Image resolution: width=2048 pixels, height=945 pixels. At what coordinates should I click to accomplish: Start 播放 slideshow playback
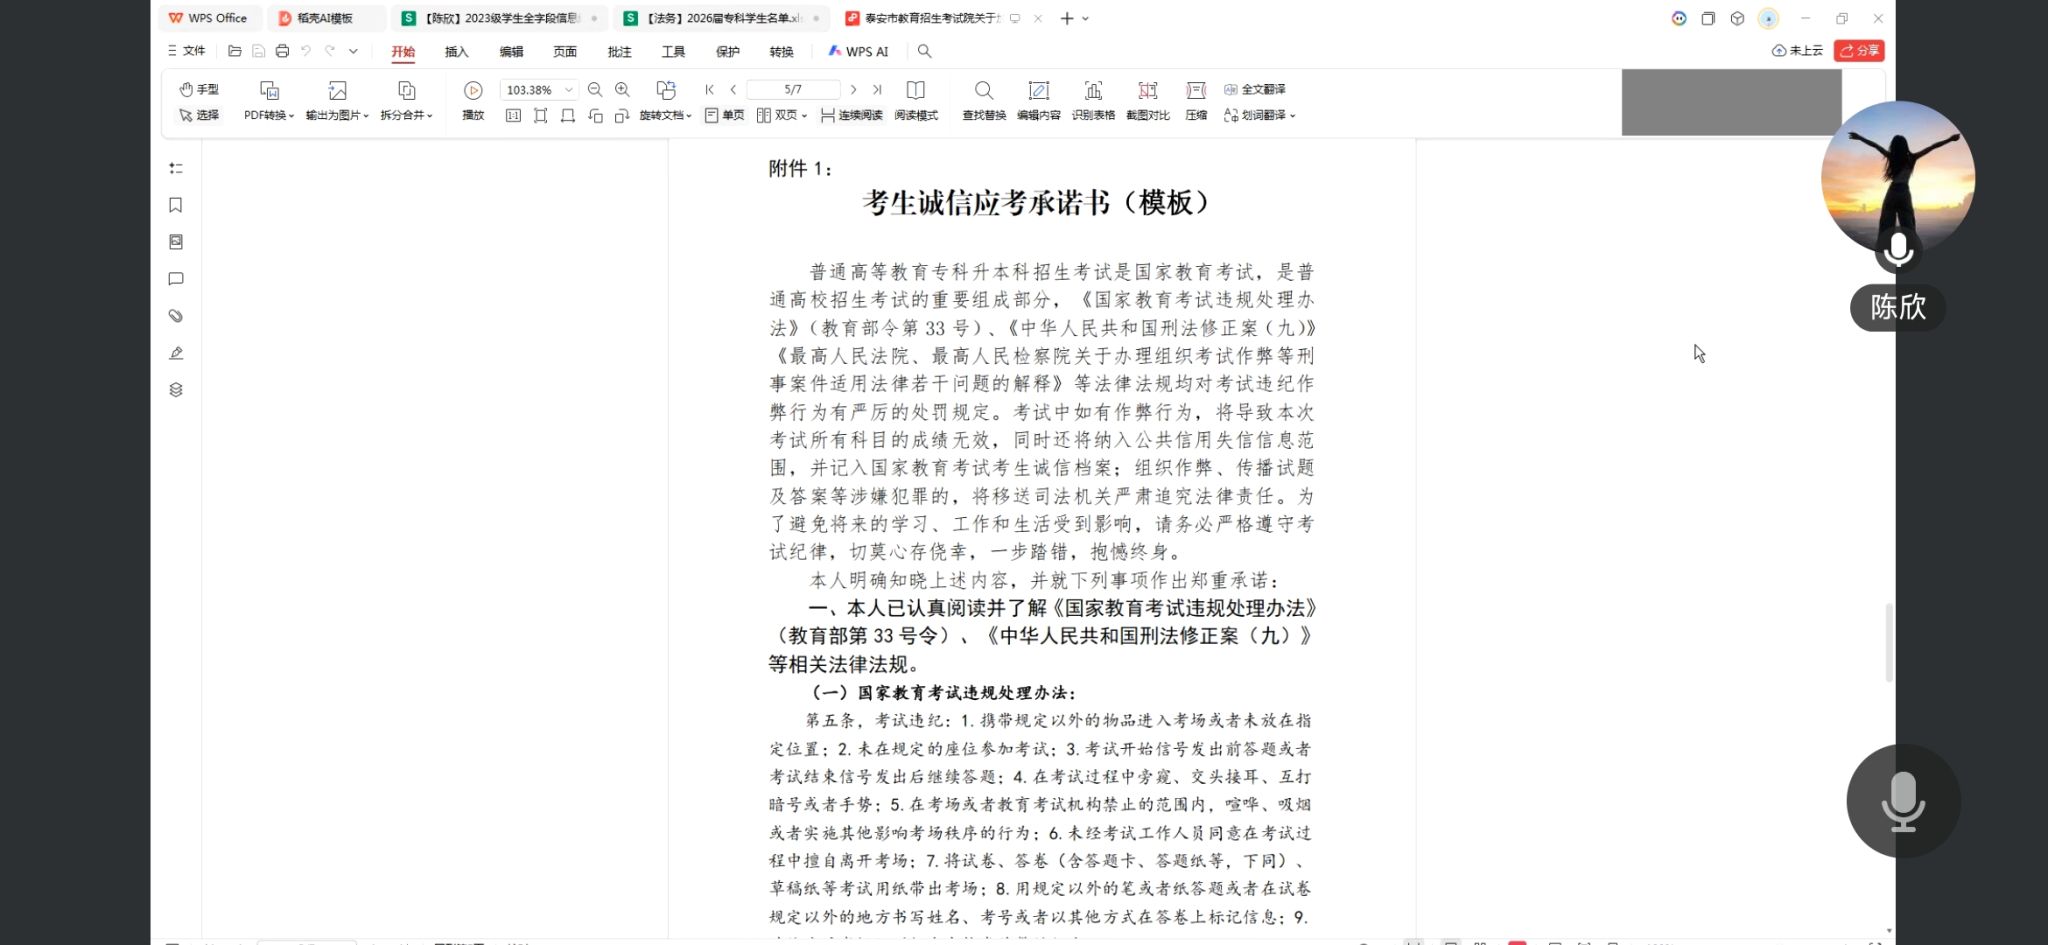tap(473, 91)
